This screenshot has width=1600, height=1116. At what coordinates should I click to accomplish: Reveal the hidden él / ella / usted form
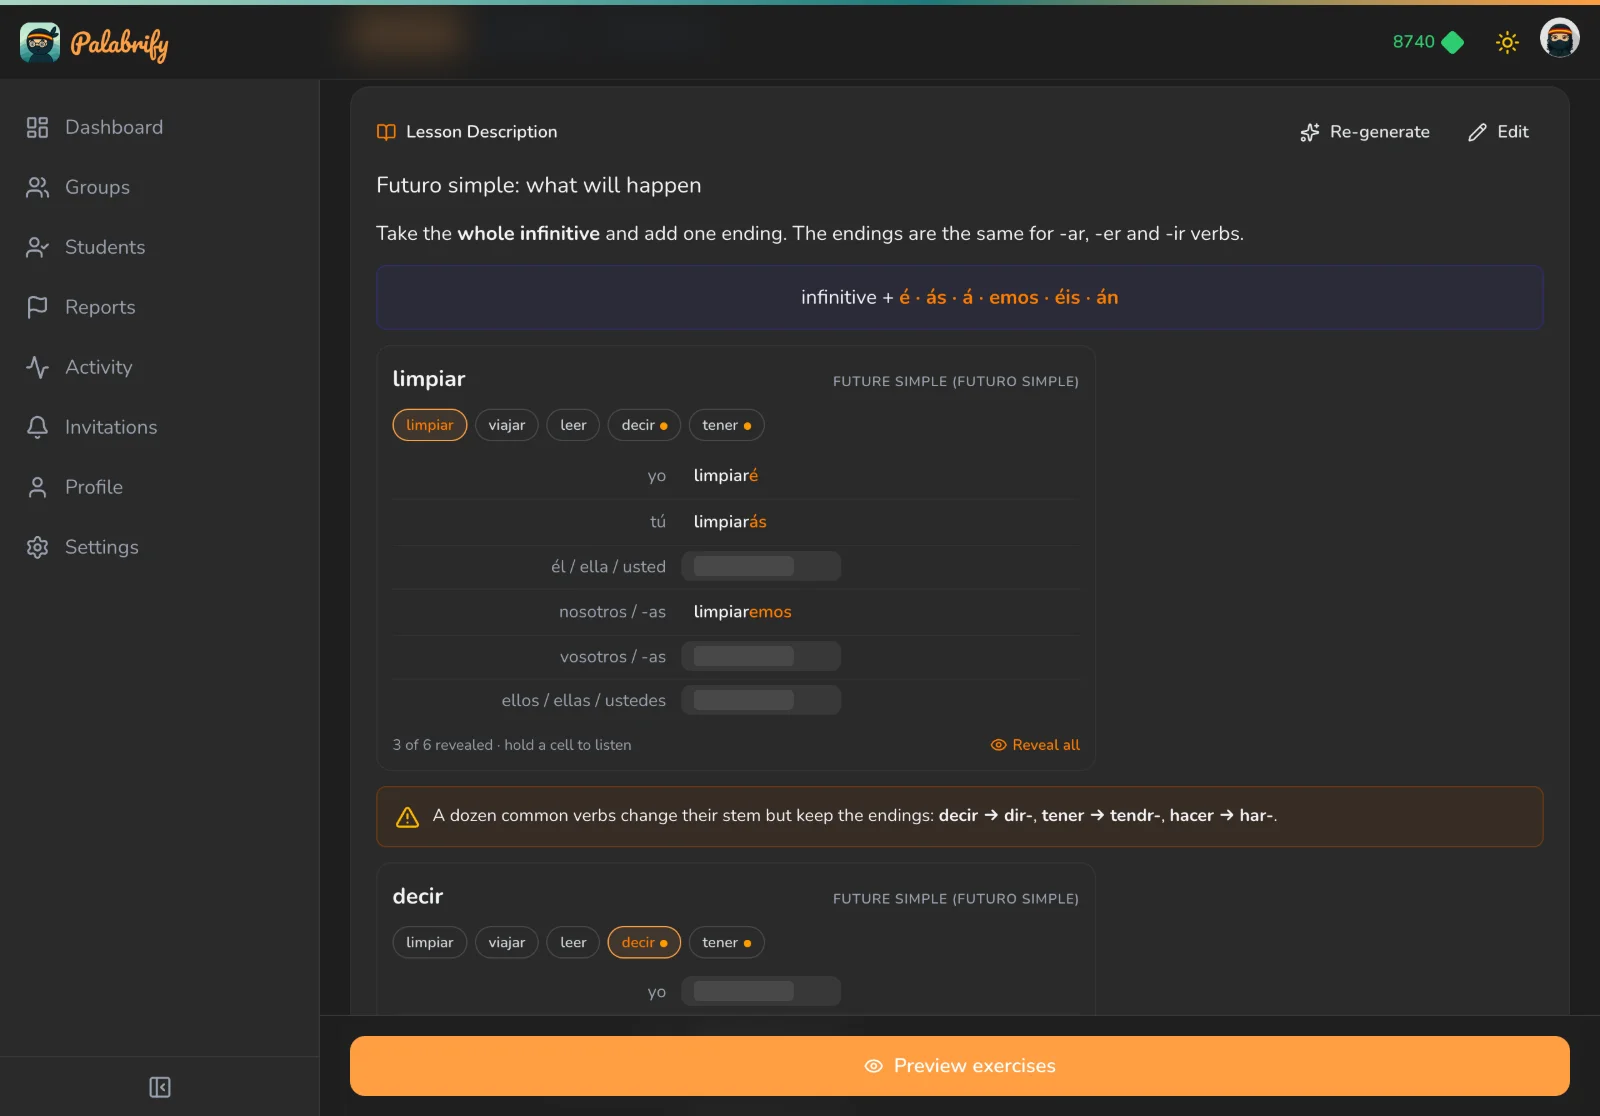point(761,566)
